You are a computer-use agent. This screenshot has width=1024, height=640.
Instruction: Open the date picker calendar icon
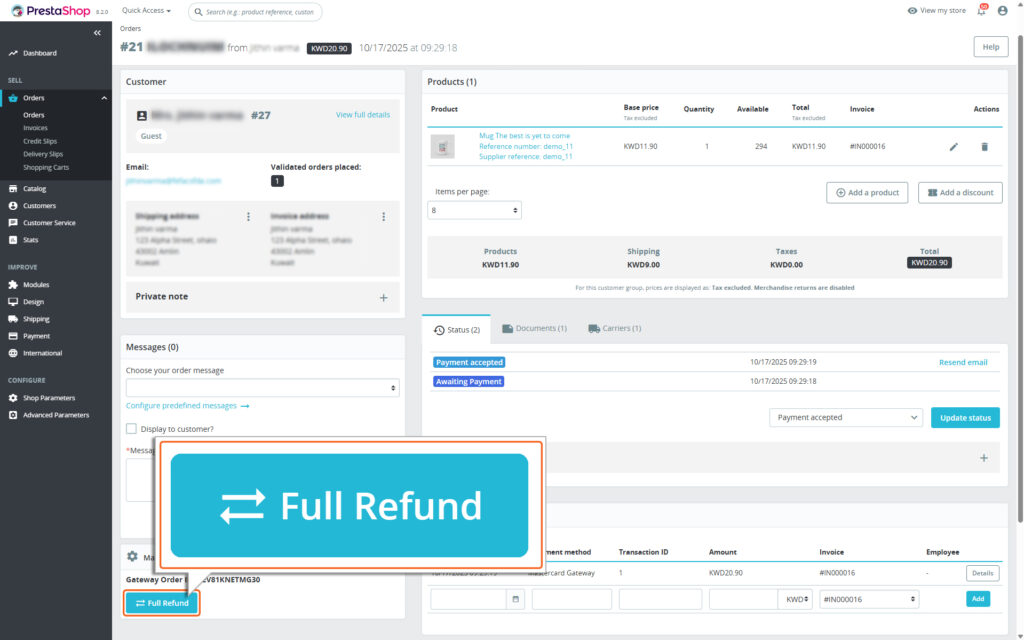514,599
